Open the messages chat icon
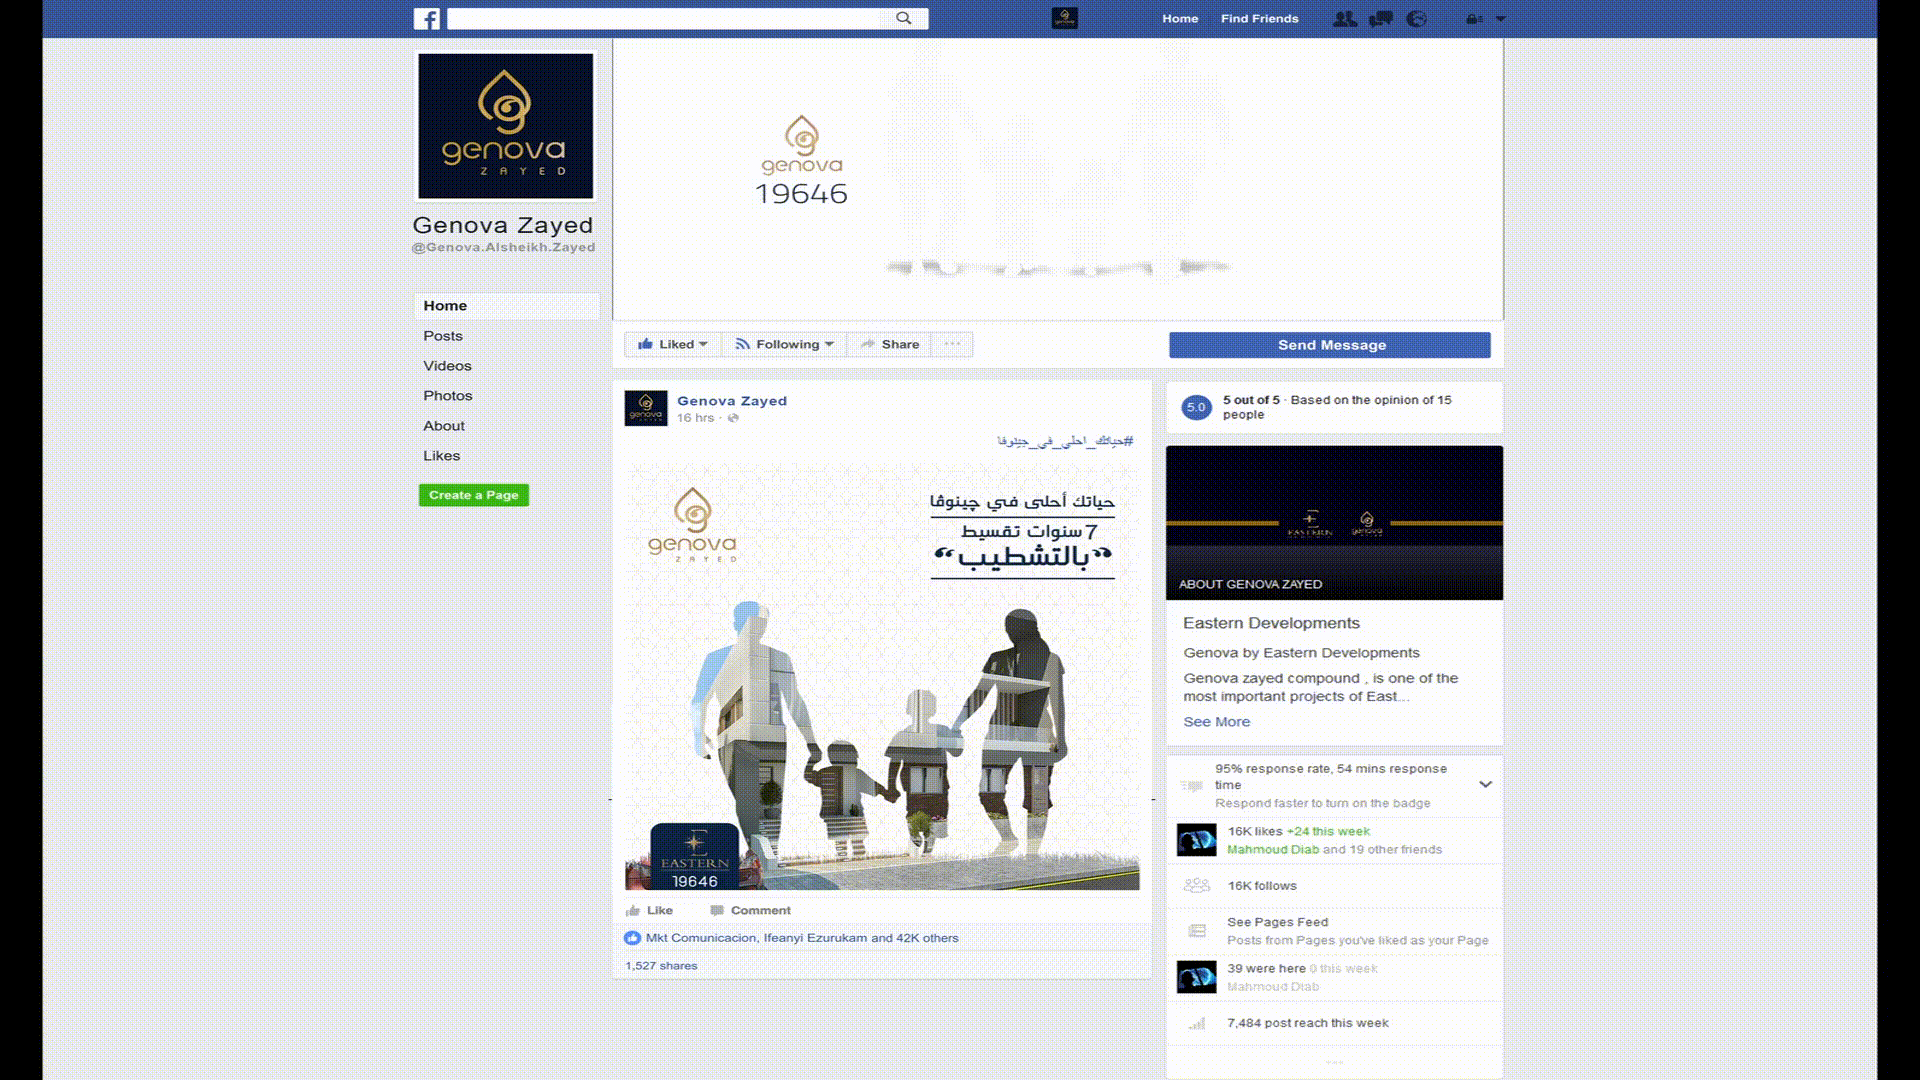This screenshot has height=1080, width=1920. click(x=1381, y=19)
